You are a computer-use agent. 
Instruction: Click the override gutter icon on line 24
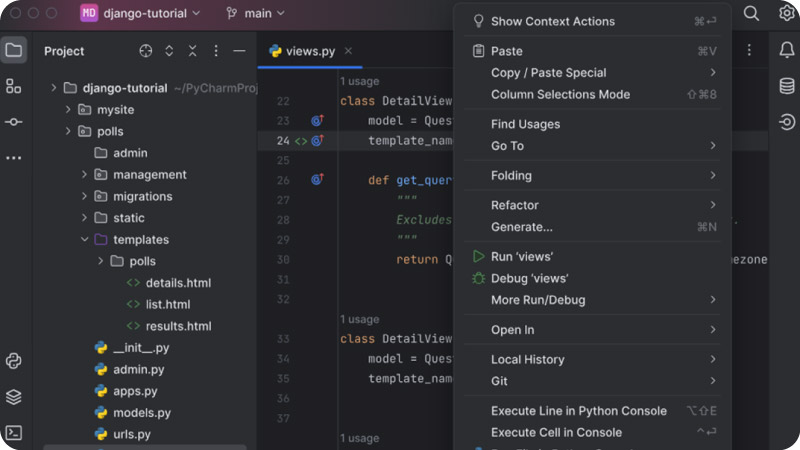click(x=317, y=140)
